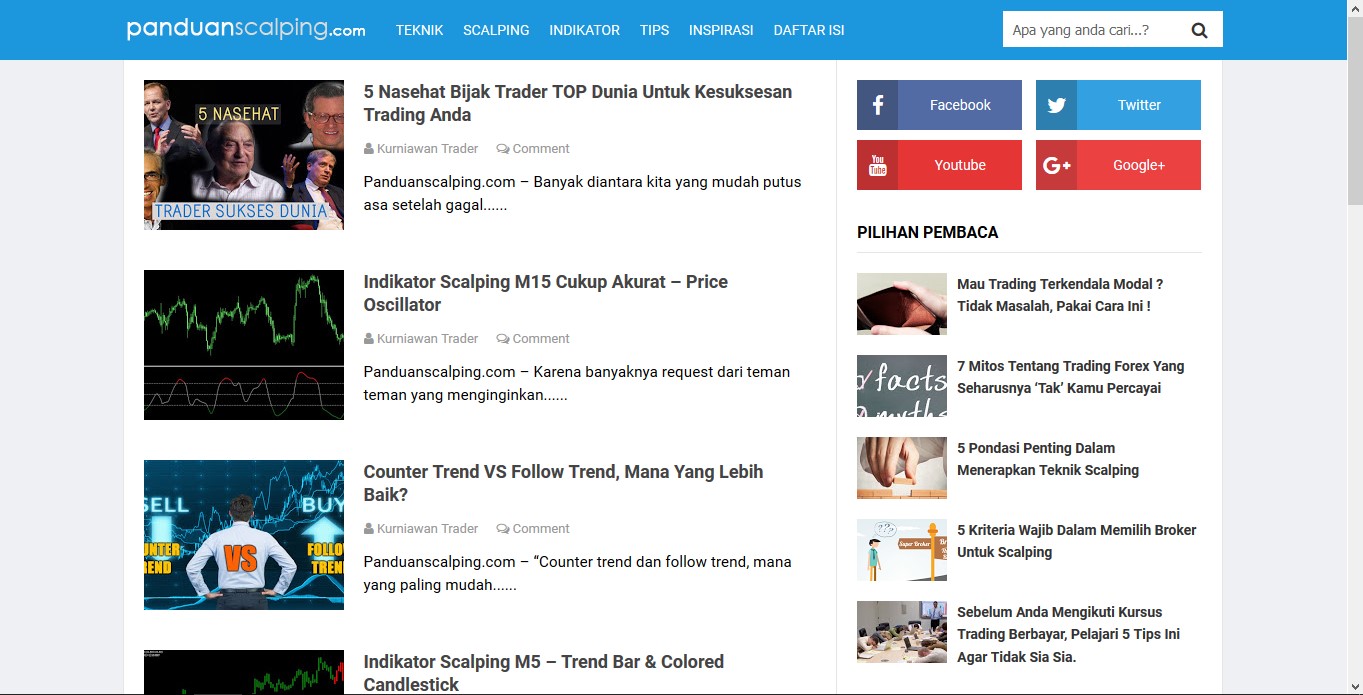This screenshot has width=1363, height=695.
Task: Click the Twitter button label
Action: click(1139, 105)
